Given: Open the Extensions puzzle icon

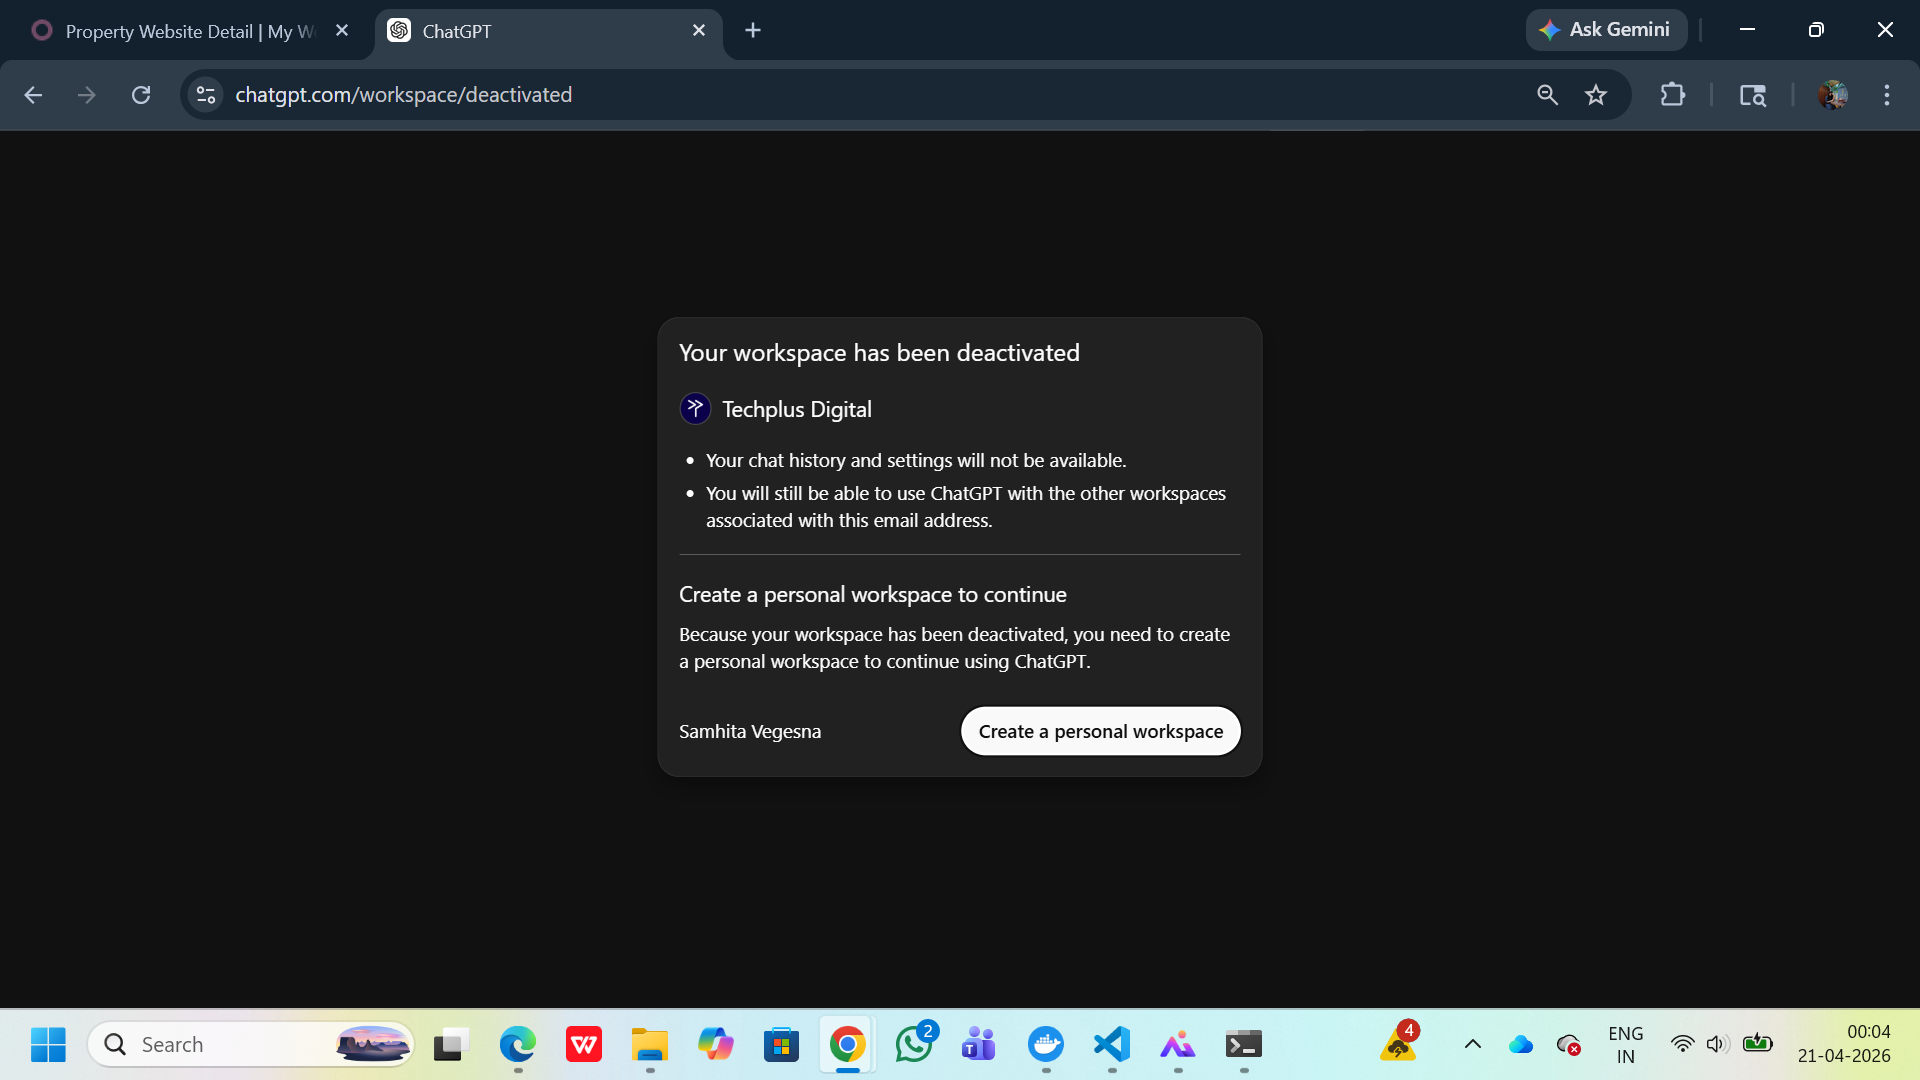Looking at the screenshot, I should tap(1673, 95).
